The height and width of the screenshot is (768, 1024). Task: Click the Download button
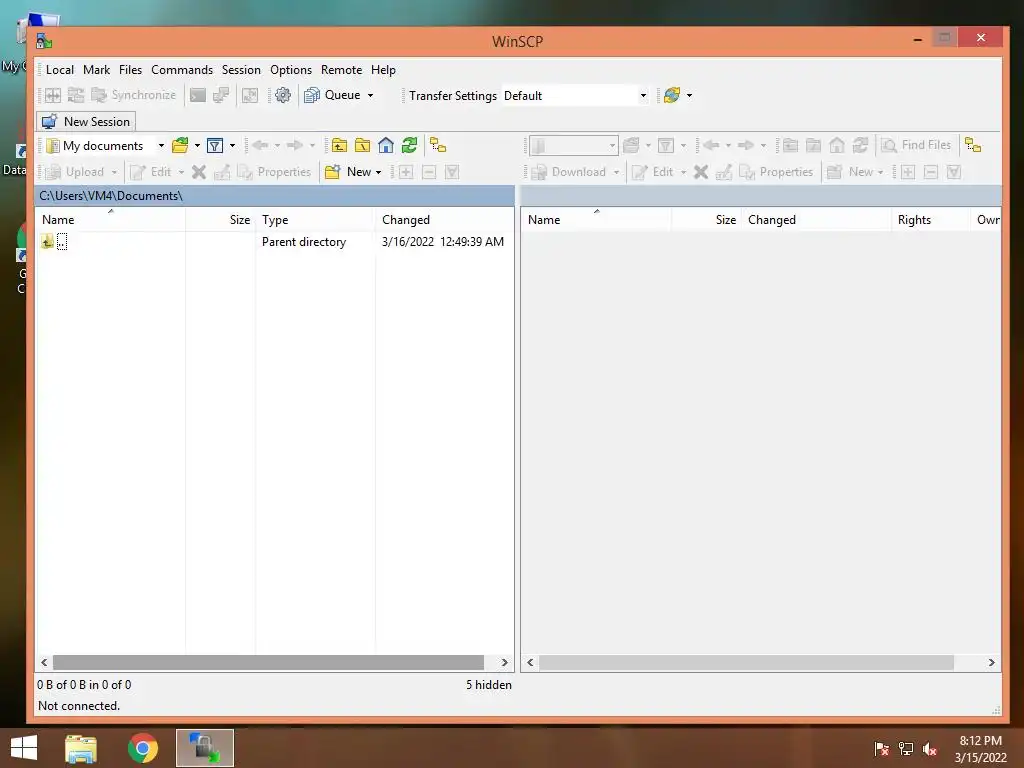coord(569,172)
